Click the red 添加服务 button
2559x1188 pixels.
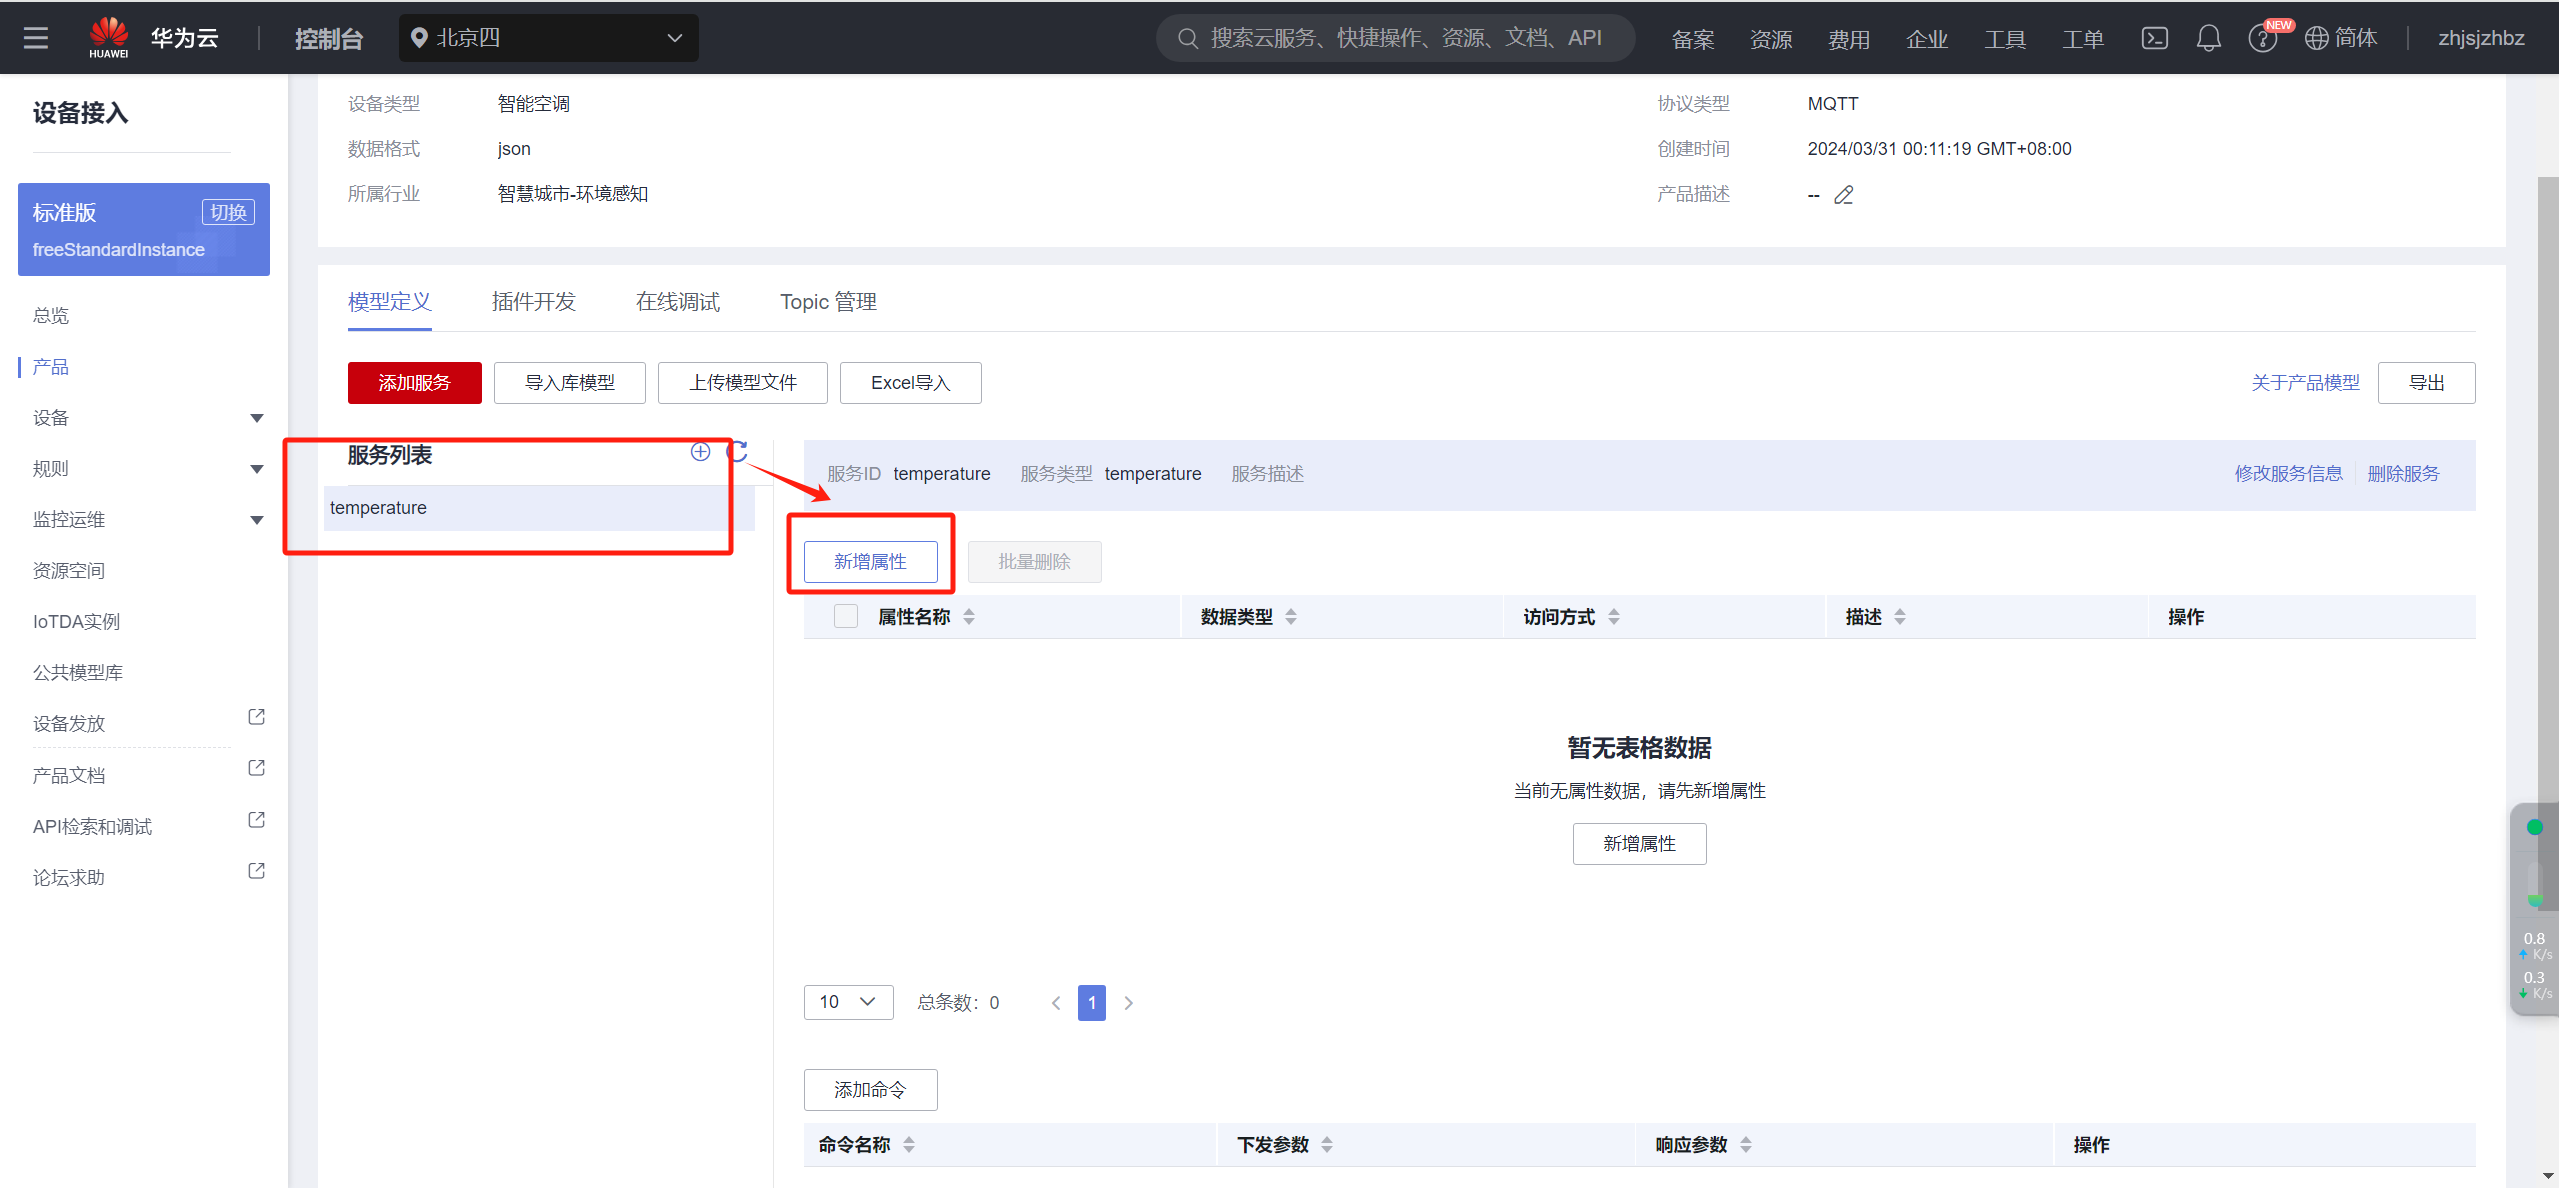[x=414, y=383]
